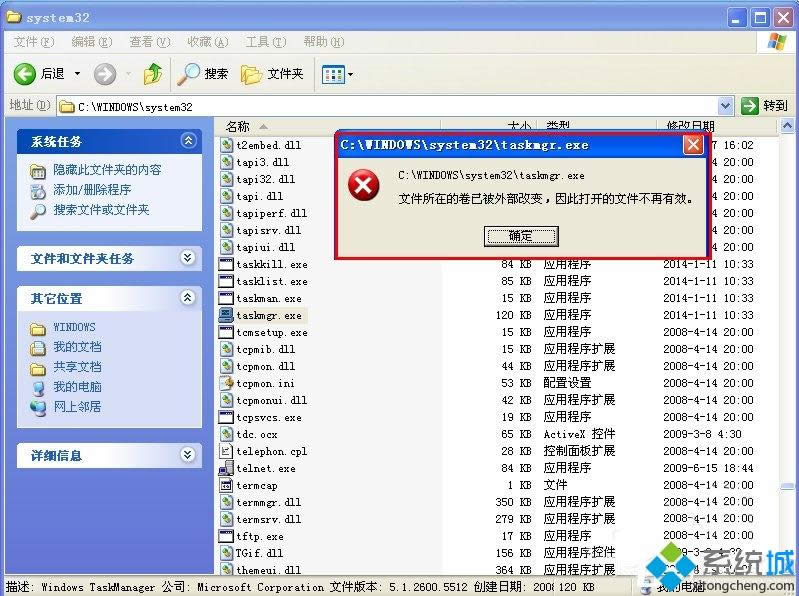Open the Back button history dropdown arrow
This screenshot has width=799, height=596.
[x=78, y=74]
